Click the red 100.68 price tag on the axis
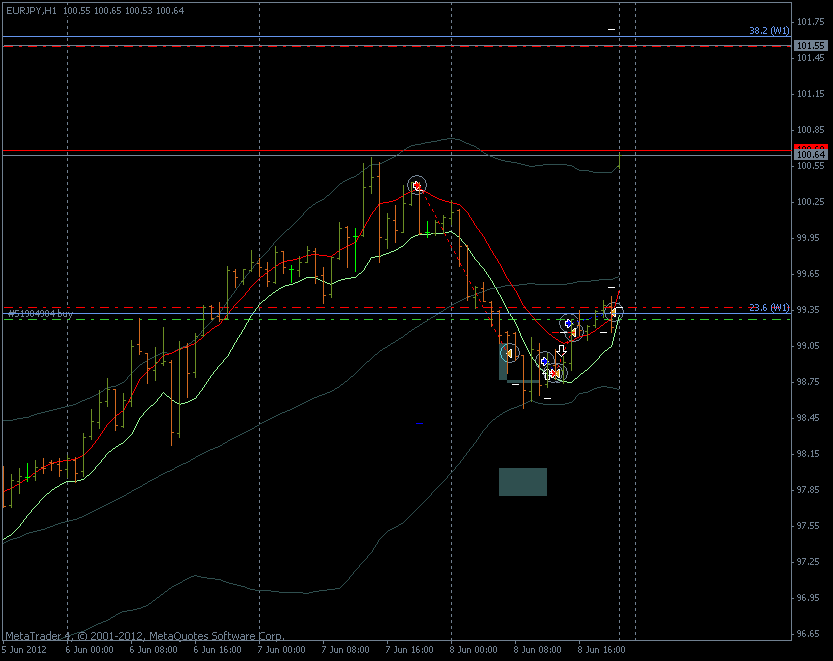This screenshot has width=833, height=661. click(x=811, y=147)
